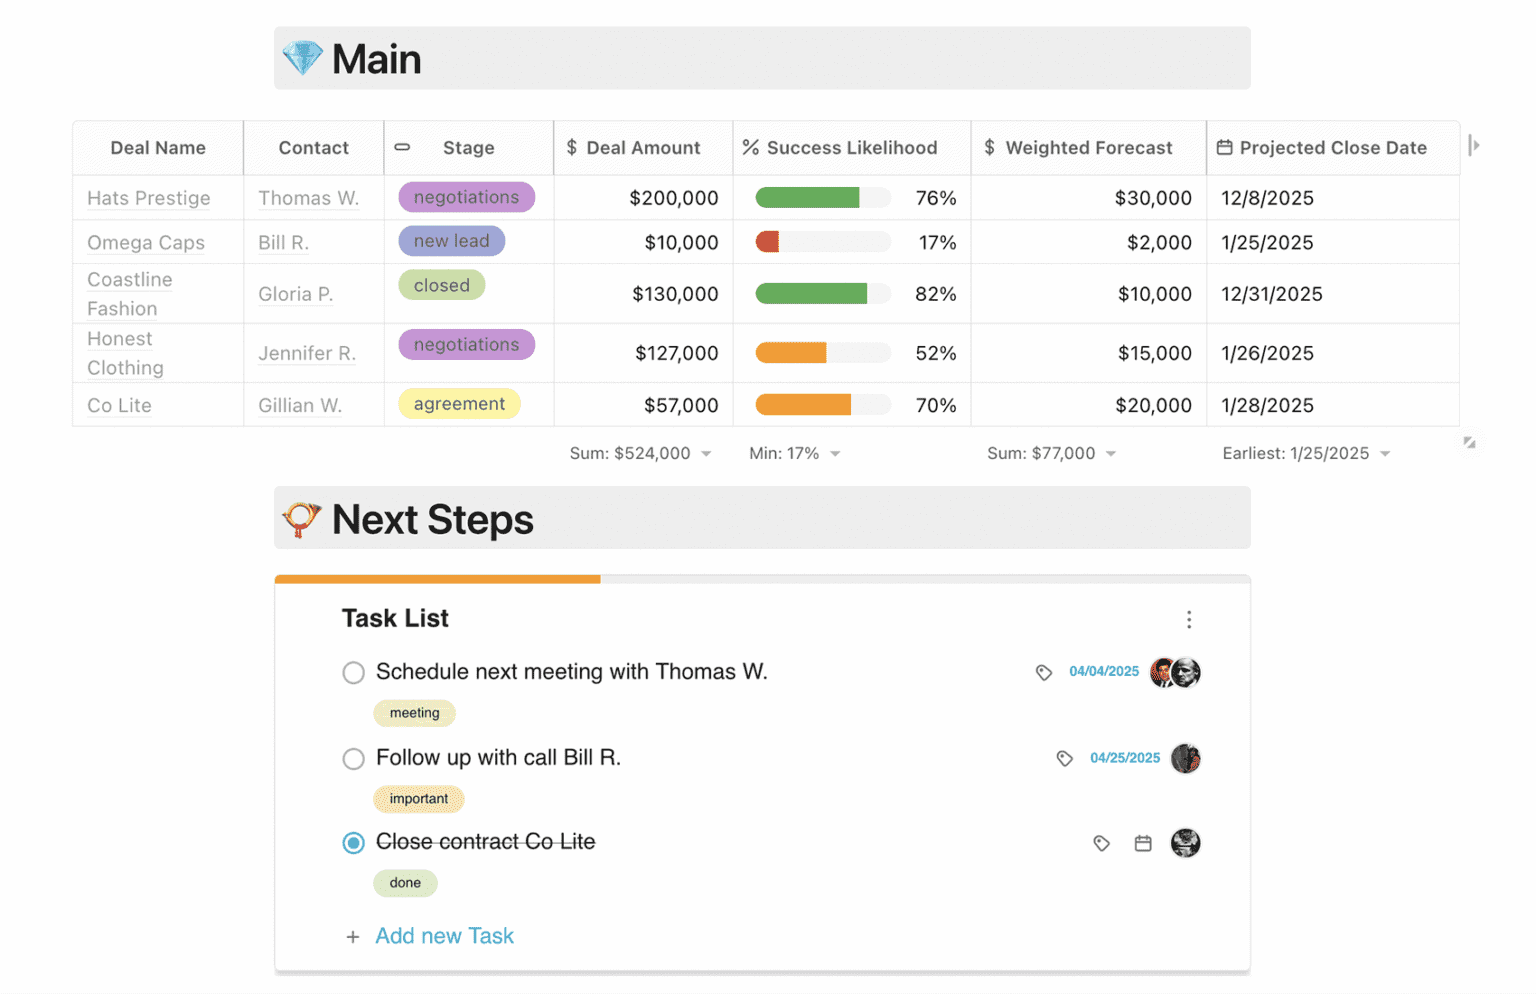This screenshot has width=1536, height=994.
Task: Click Add new Task
Action: pyautogui.click(x=444, y=936)
